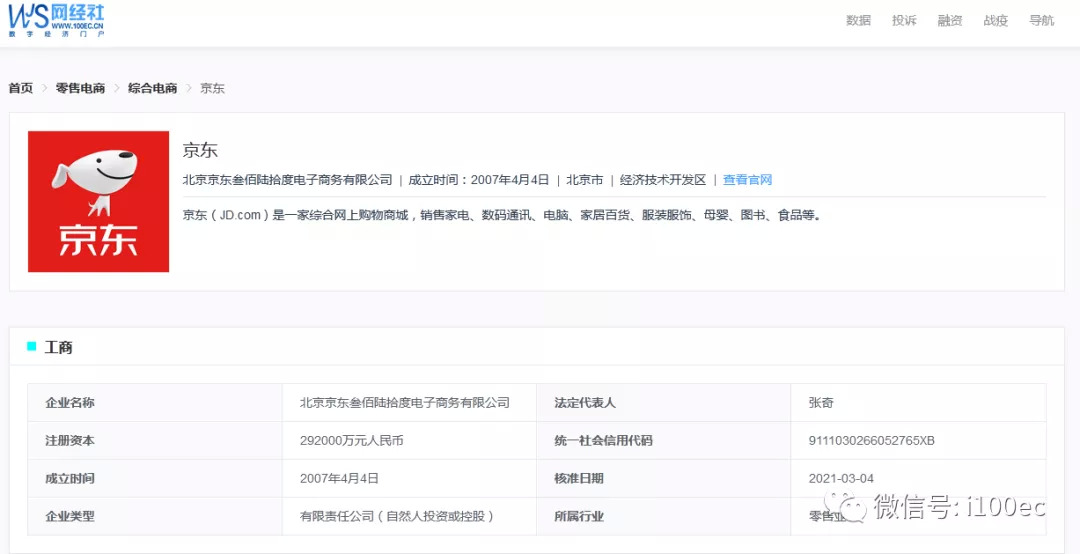Go to the 融资 section
The width and height of the screenshot is (1080, 554).
[x=950, y=20]
